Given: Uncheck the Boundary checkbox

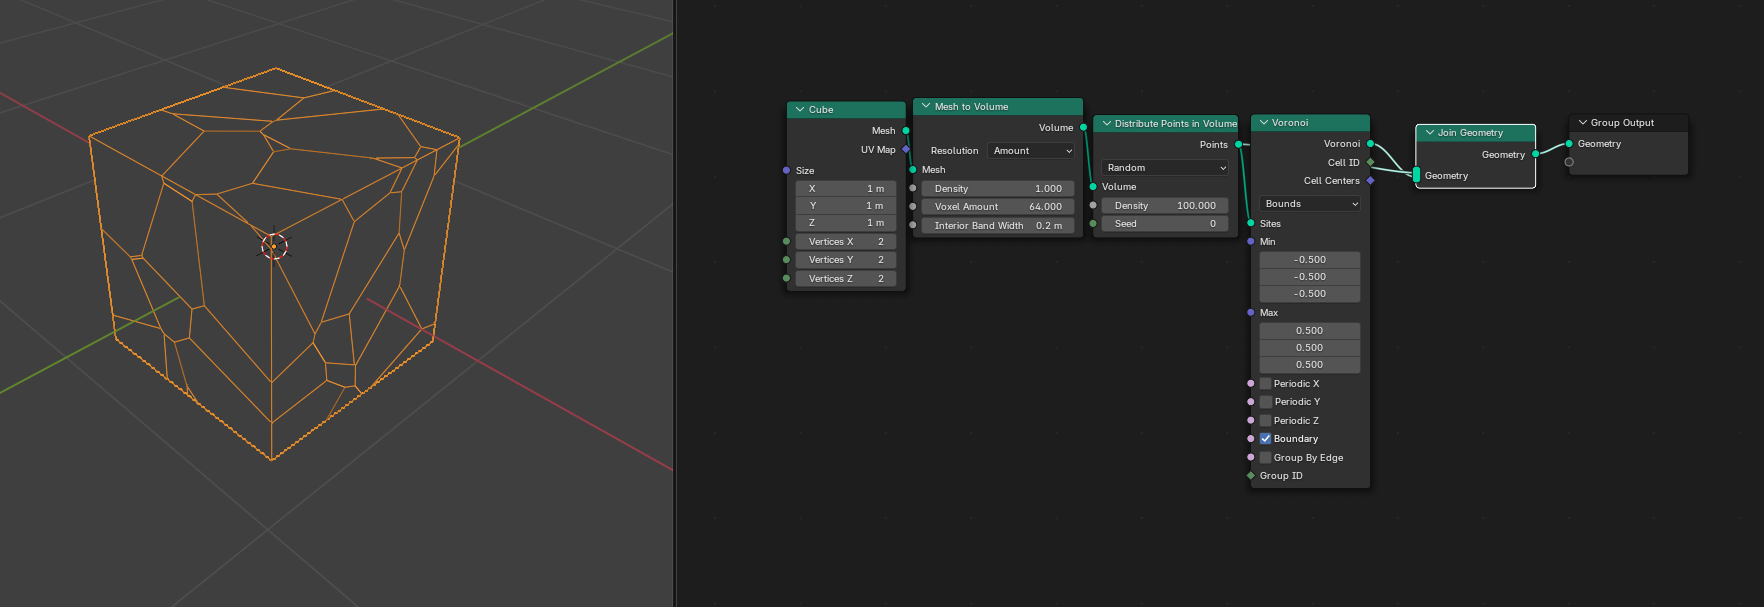Looking at the screenshot, I should (1266, 439).
